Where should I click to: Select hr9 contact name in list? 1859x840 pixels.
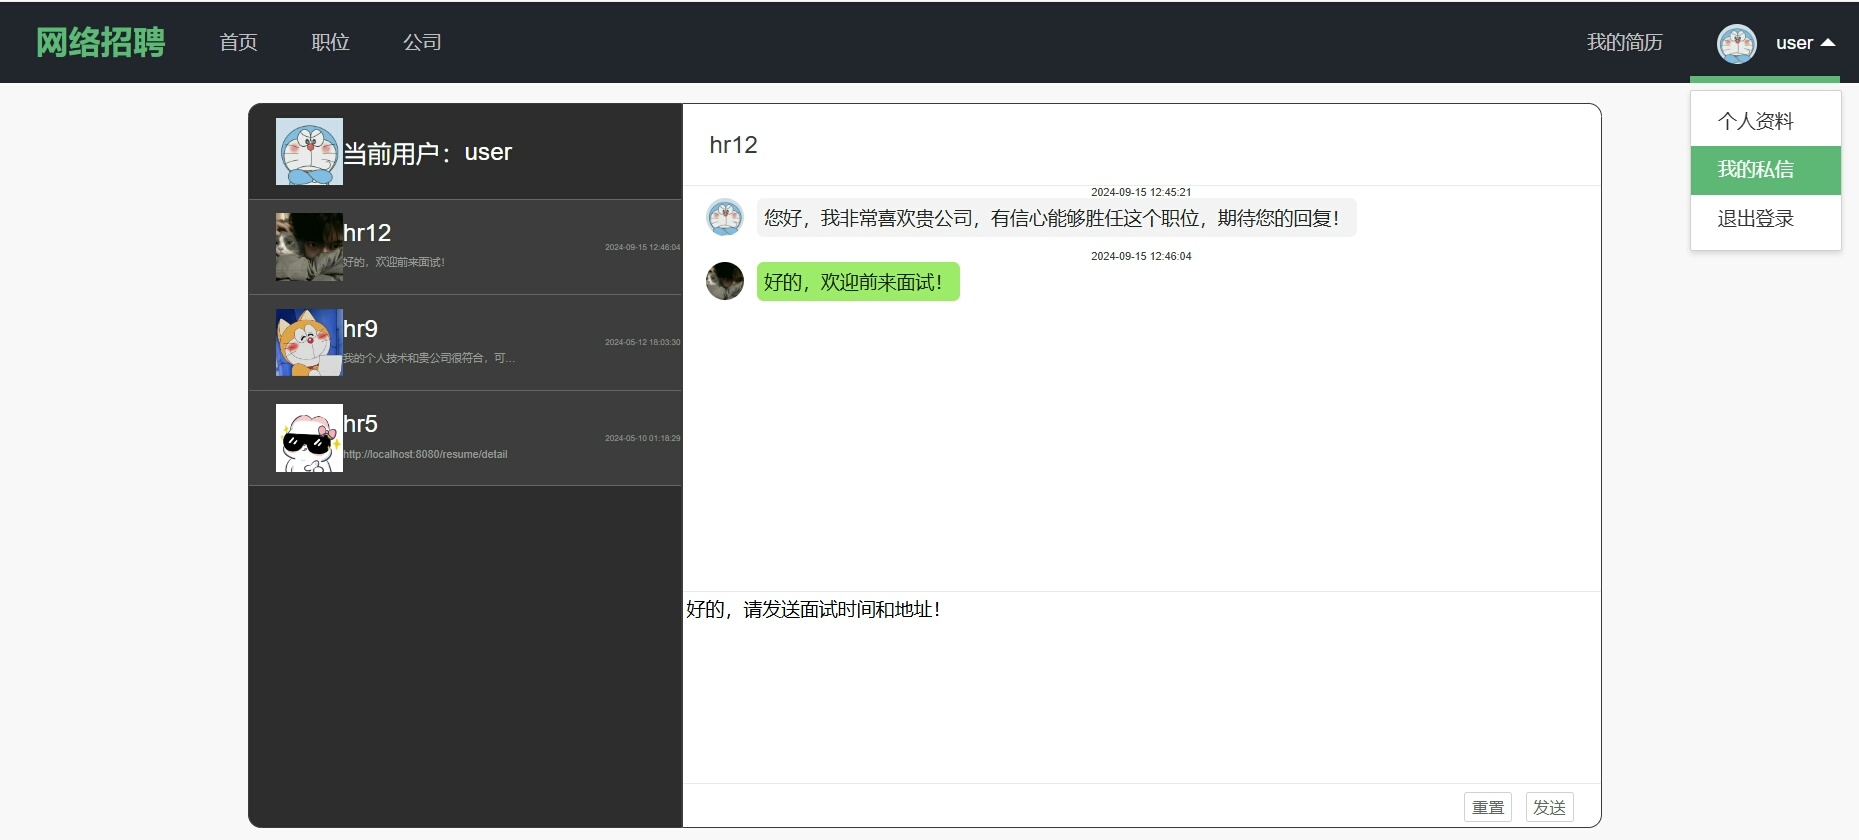pyautogui.click(x=360, y=329)
